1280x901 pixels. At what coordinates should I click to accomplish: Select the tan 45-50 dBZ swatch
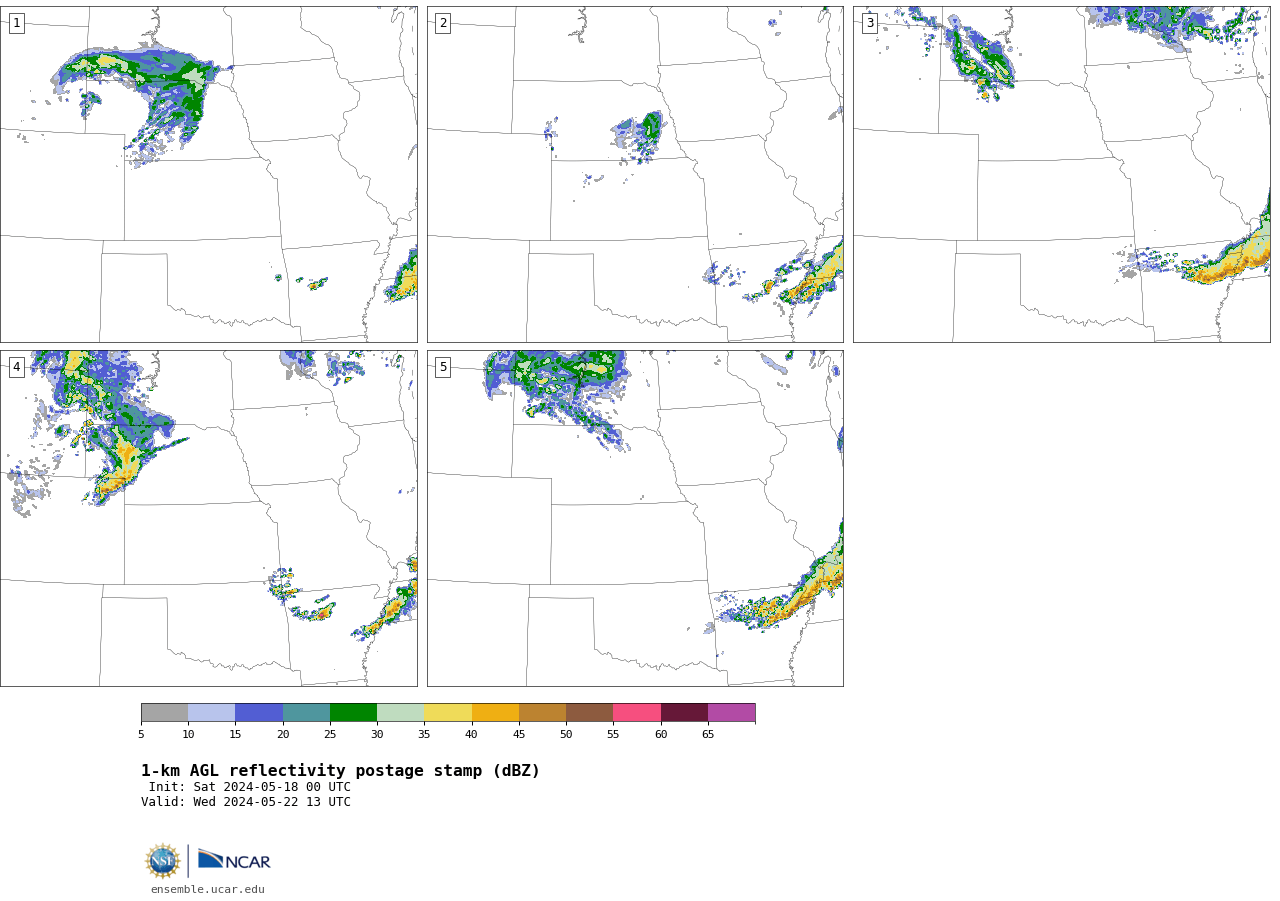[542, 712]
